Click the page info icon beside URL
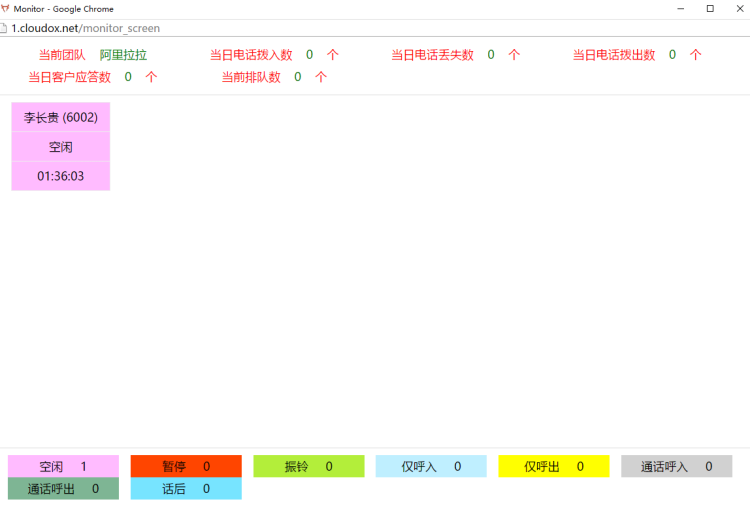Image resolution: width=750 pixels, height=510 pixels. click(5, 28)
